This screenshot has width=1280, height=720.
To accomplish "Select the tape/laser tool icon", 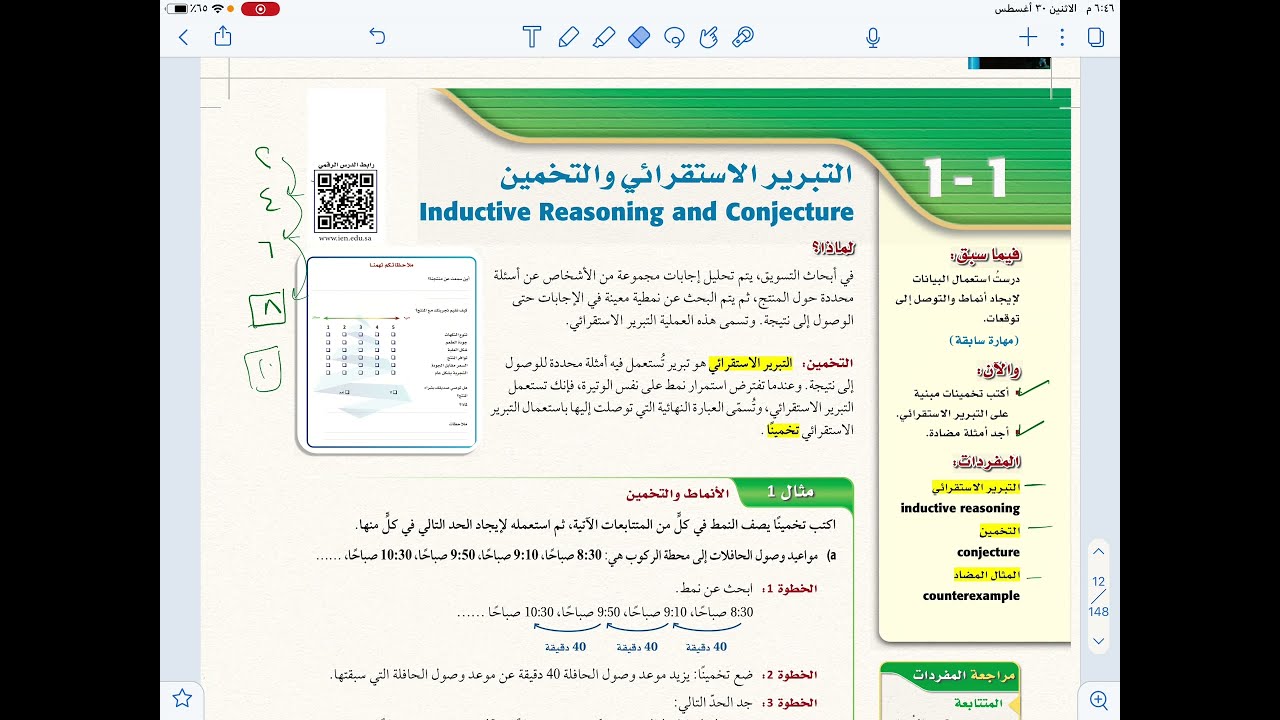I will coord(743,37).
